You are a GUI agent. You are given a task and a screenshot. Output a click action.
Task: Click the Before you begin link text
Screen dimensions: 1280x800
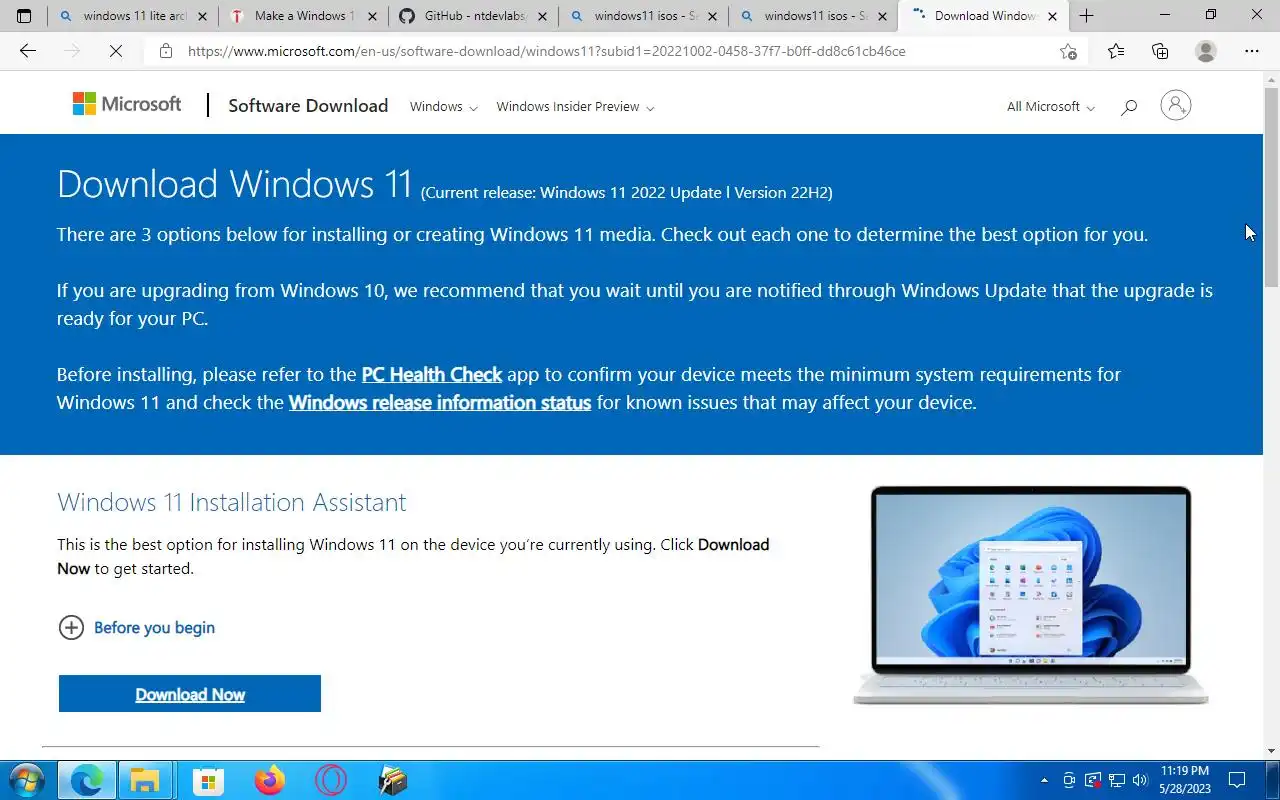pos(154,627)
